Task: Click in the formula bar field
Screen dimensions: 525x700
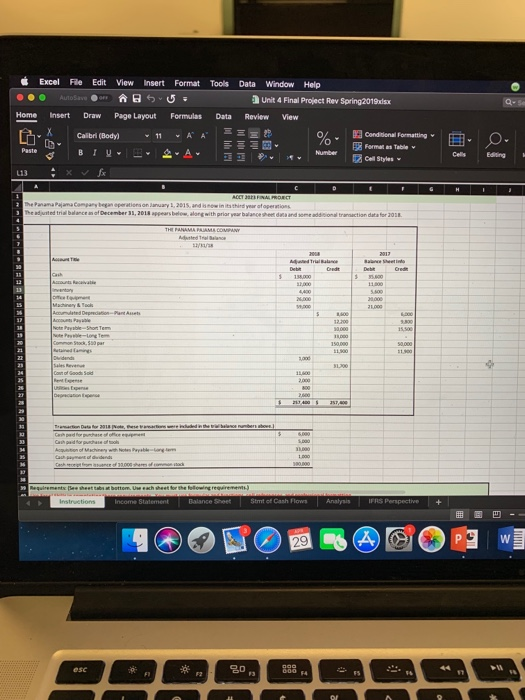Action: pyautogui.click(x=317, y=173)
